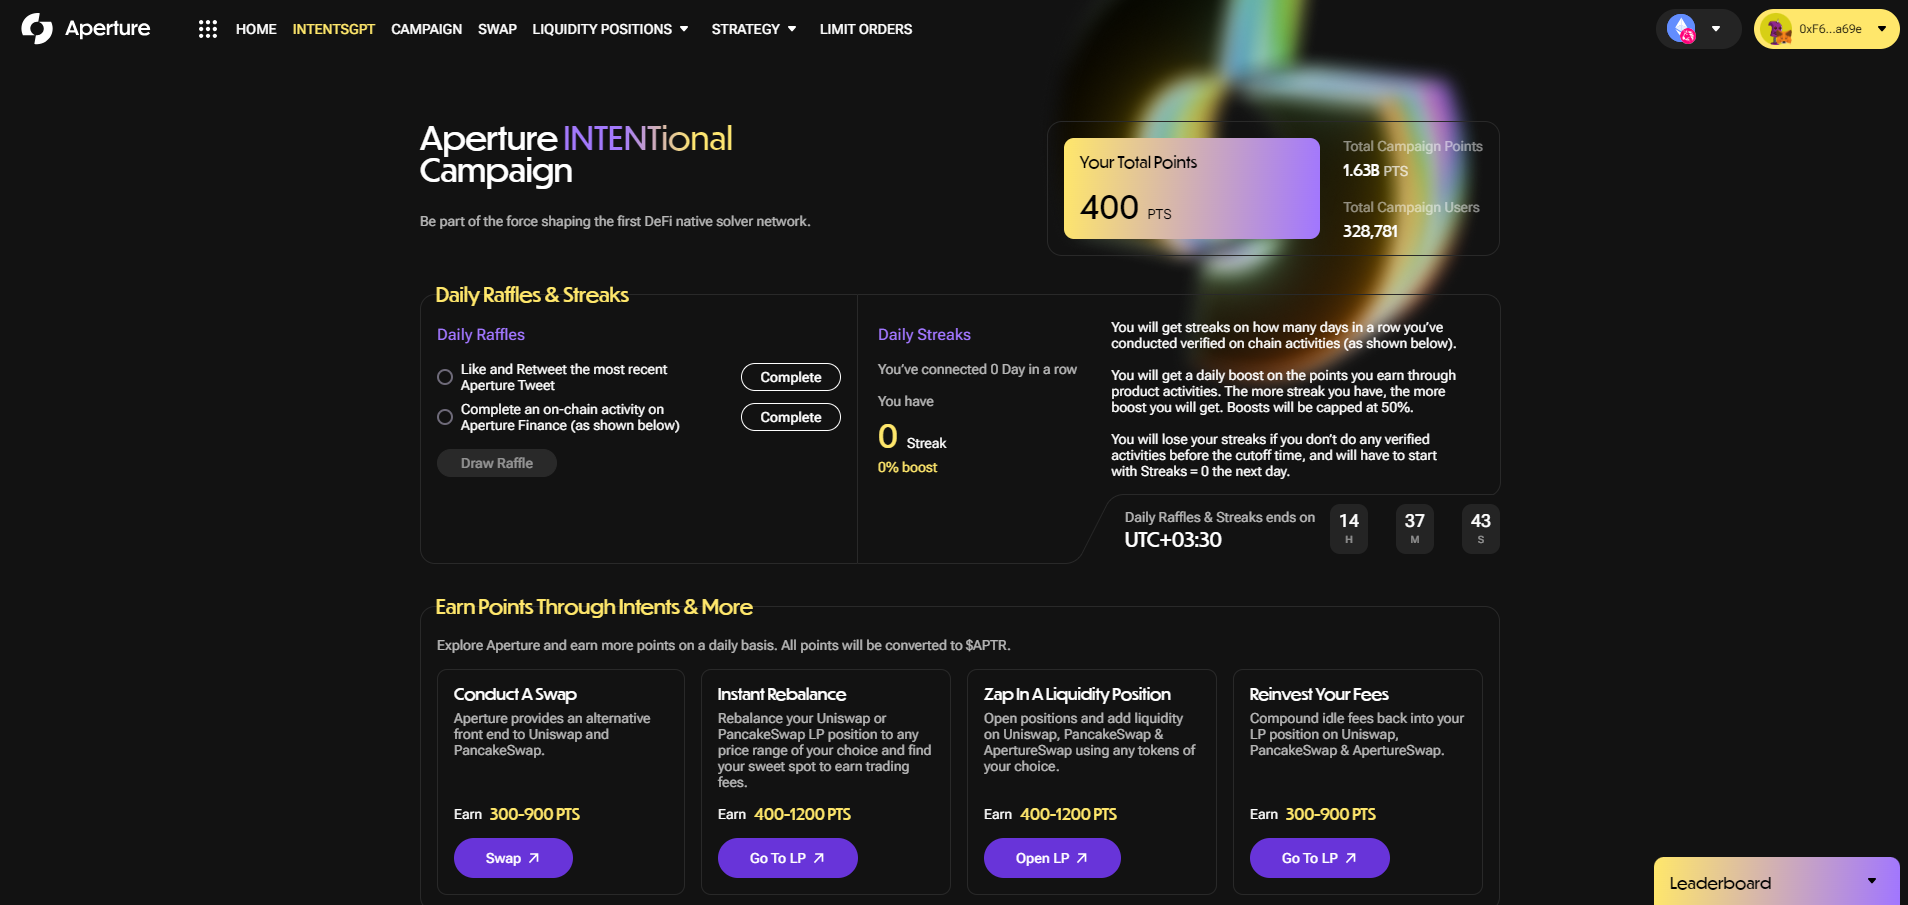The height and width of the screenshot is (905, 1908).
Task: Click the wallet address 0xF6...a69e
Action: pos(1830,29)
